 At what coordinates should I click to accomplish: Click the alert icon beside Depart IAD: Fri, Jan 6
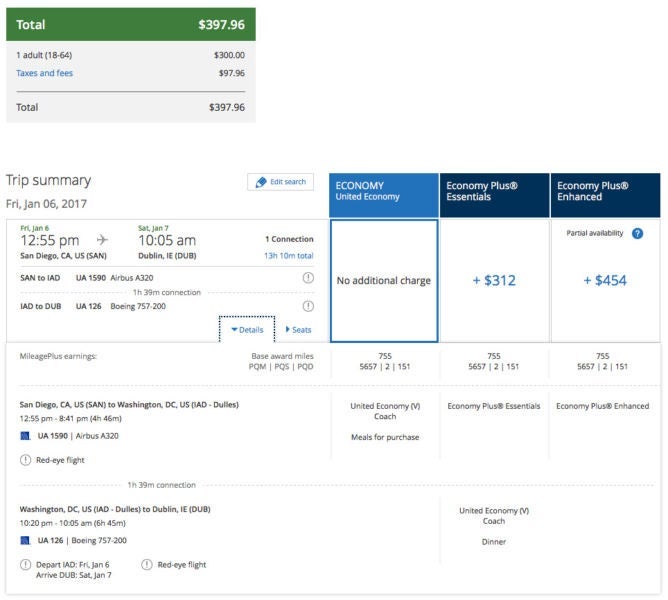25,565
